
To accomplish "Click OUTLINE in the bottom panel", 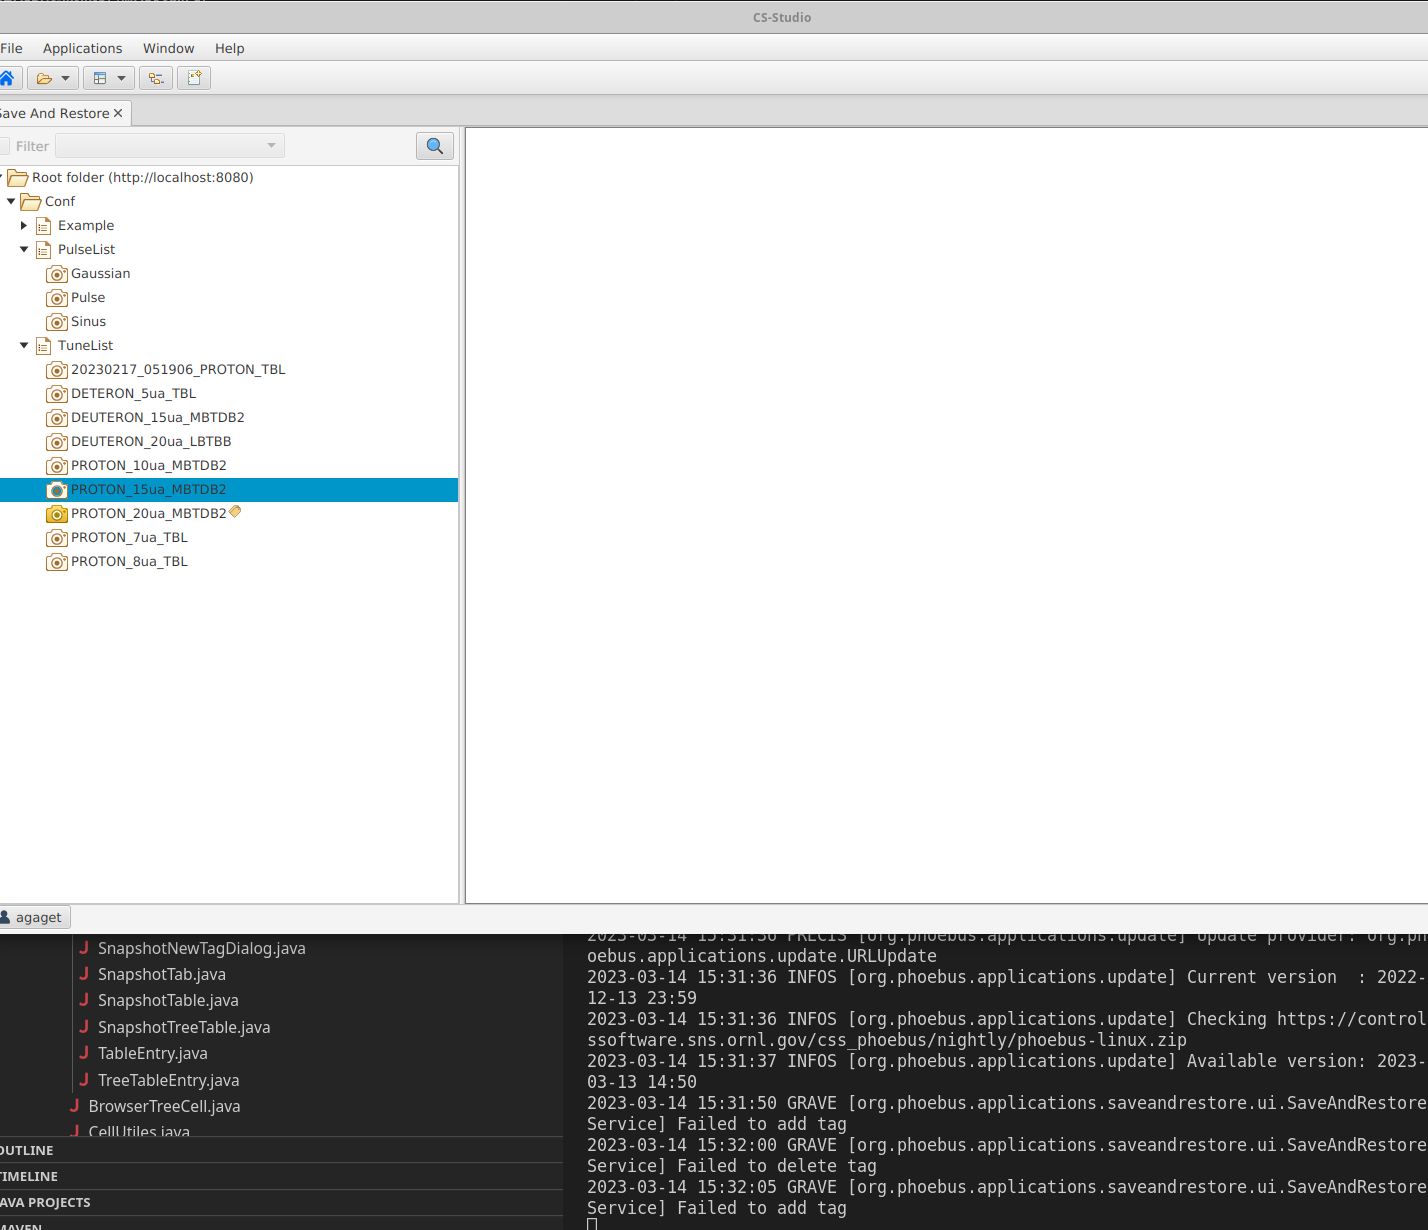I will tap(27, 1150).
